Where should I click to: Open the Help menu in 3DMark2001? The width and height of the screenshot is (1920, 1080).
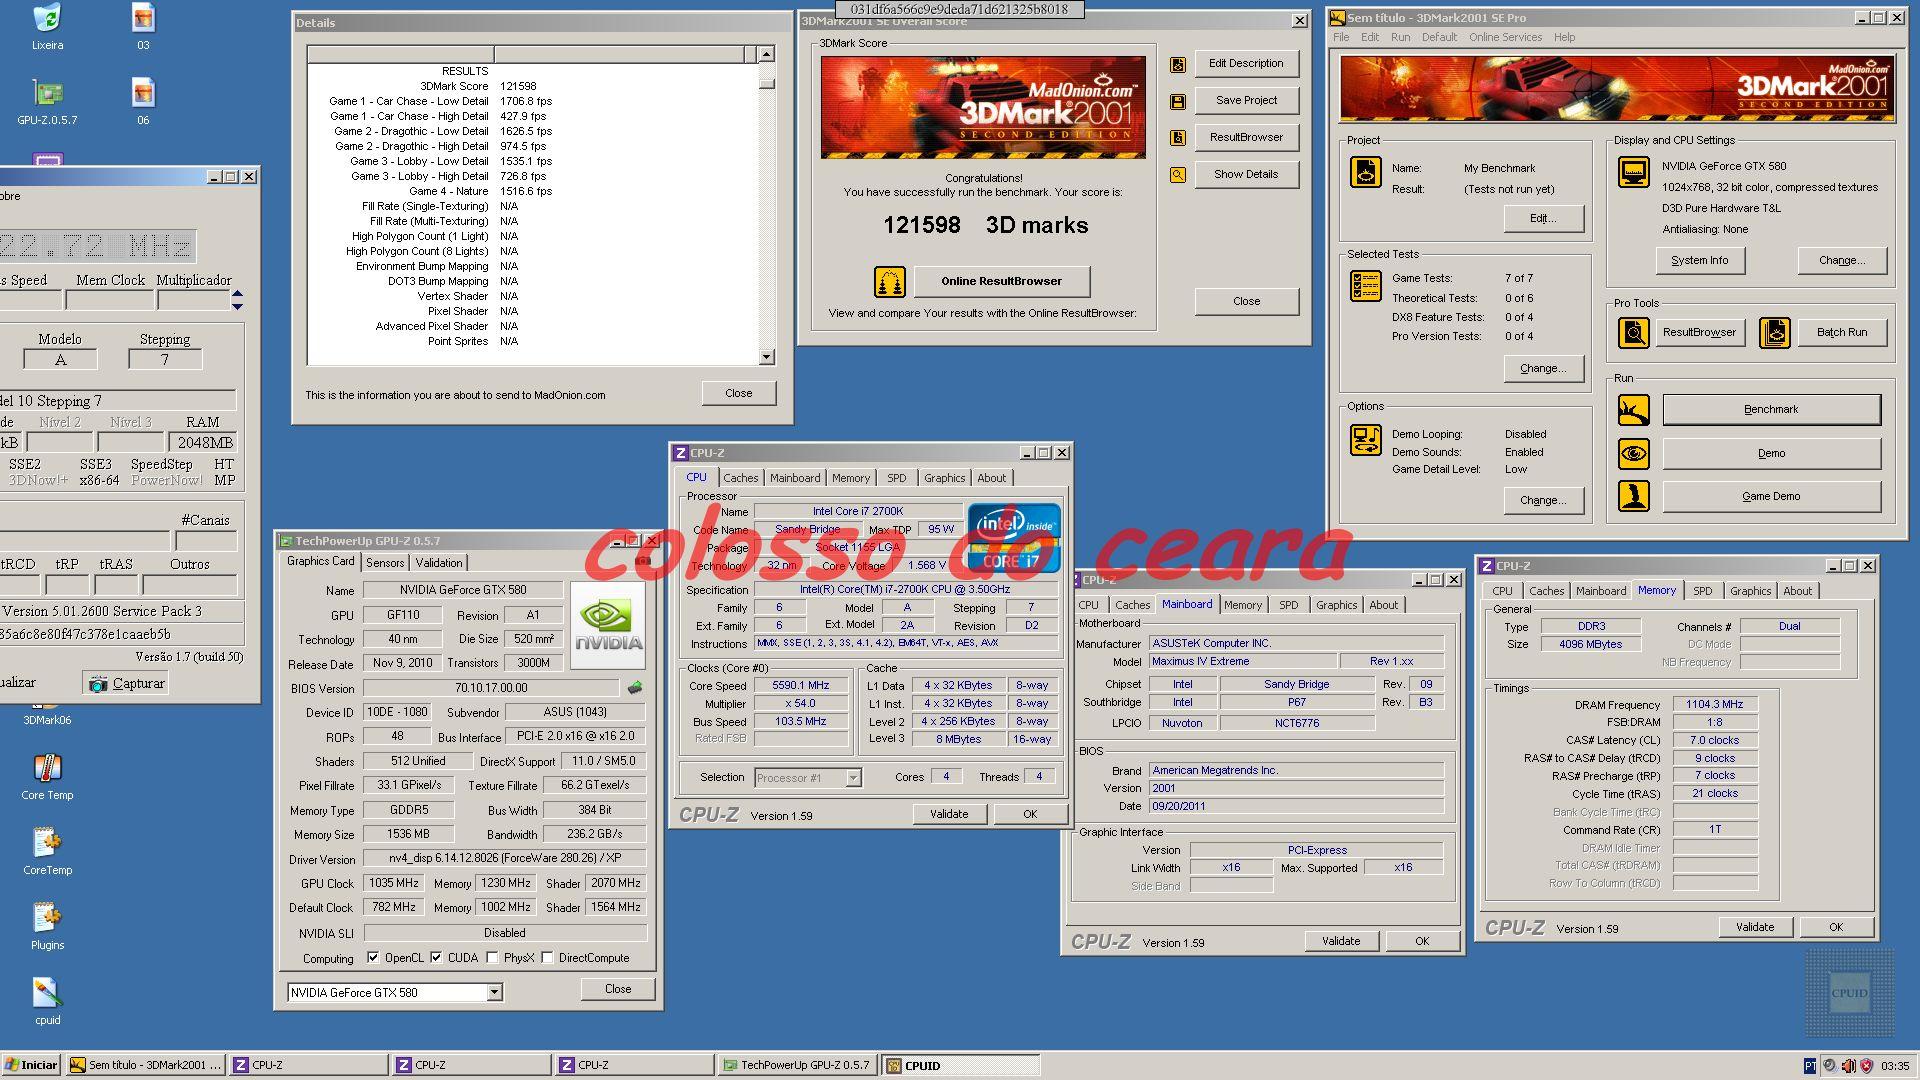(x=1564, y=37)
